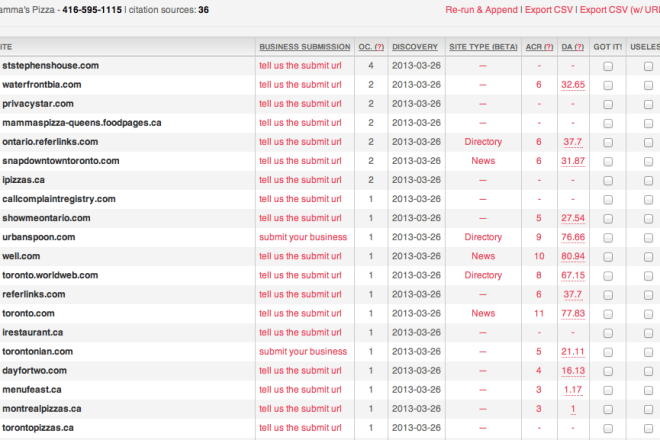Click News site type for toronto.com
This screenshot has height=440, width=660.
click(483, 313)
